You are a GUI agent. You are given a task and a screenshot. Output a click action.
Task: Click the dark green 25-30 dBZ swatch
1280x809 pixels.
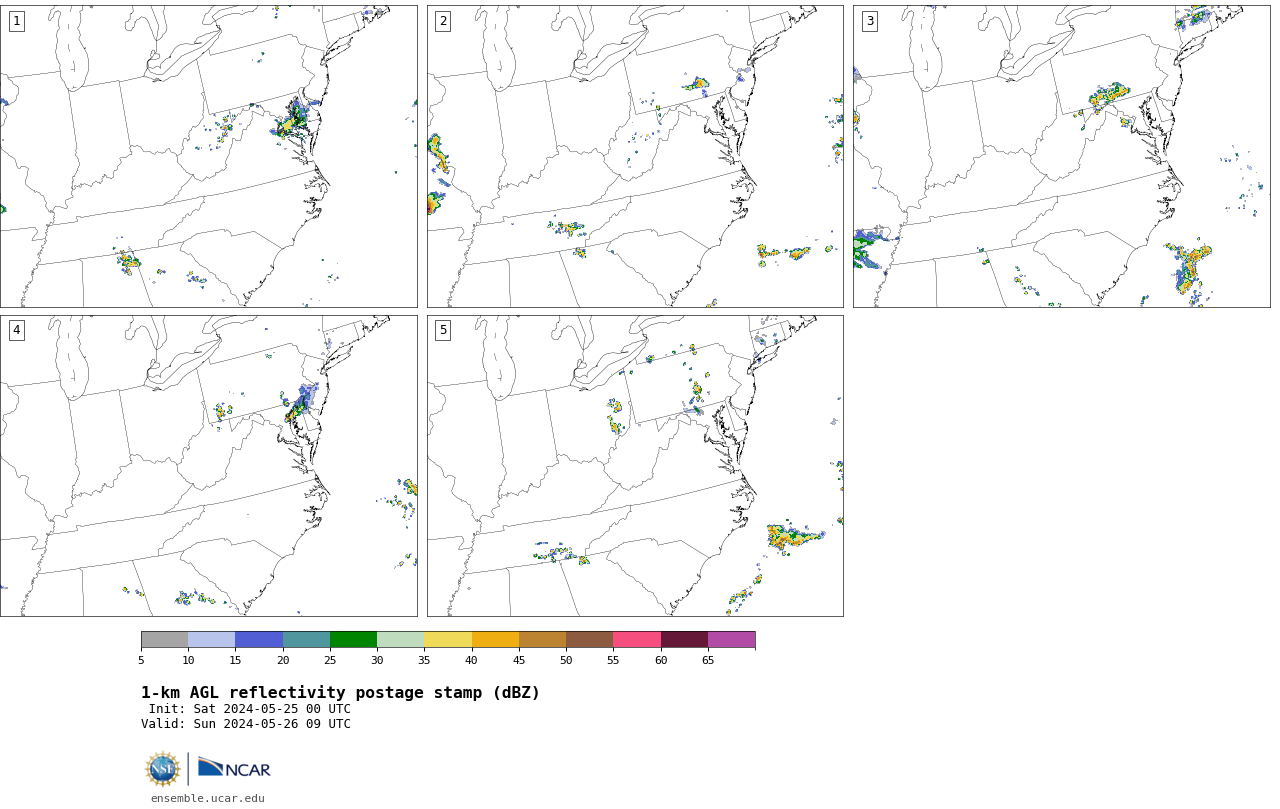(353, 640)
